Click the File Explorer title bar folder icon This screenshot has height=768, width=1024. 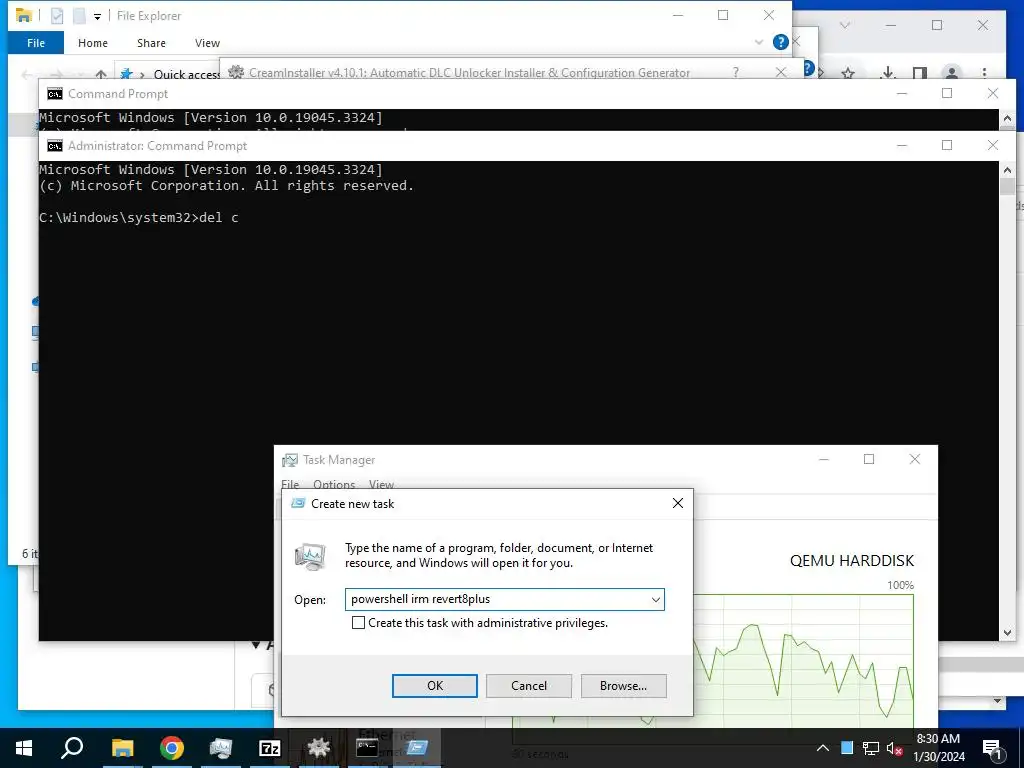(24, 16)
